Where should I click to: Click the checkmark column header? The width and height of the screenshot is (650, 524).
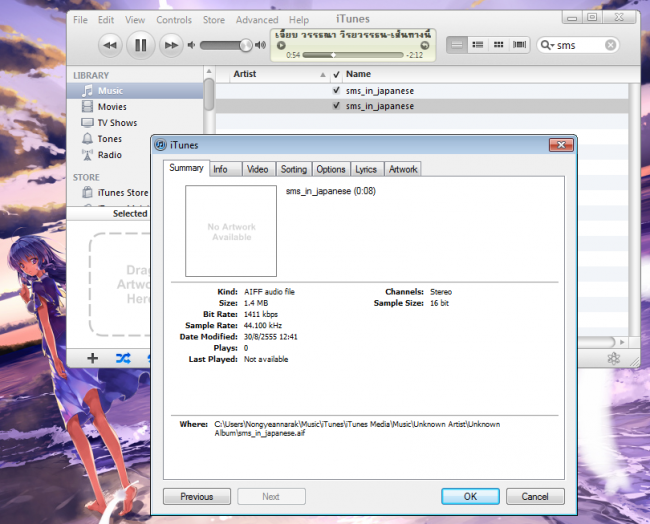click(x=336, y=75)
